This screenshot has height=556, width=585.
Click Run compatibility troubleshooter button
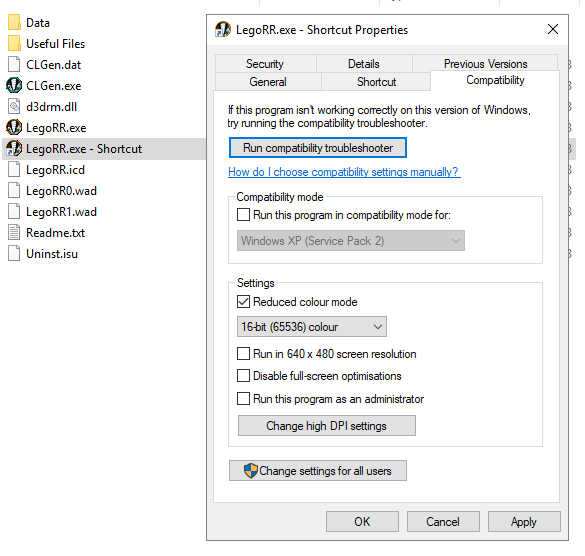[318, 148]
